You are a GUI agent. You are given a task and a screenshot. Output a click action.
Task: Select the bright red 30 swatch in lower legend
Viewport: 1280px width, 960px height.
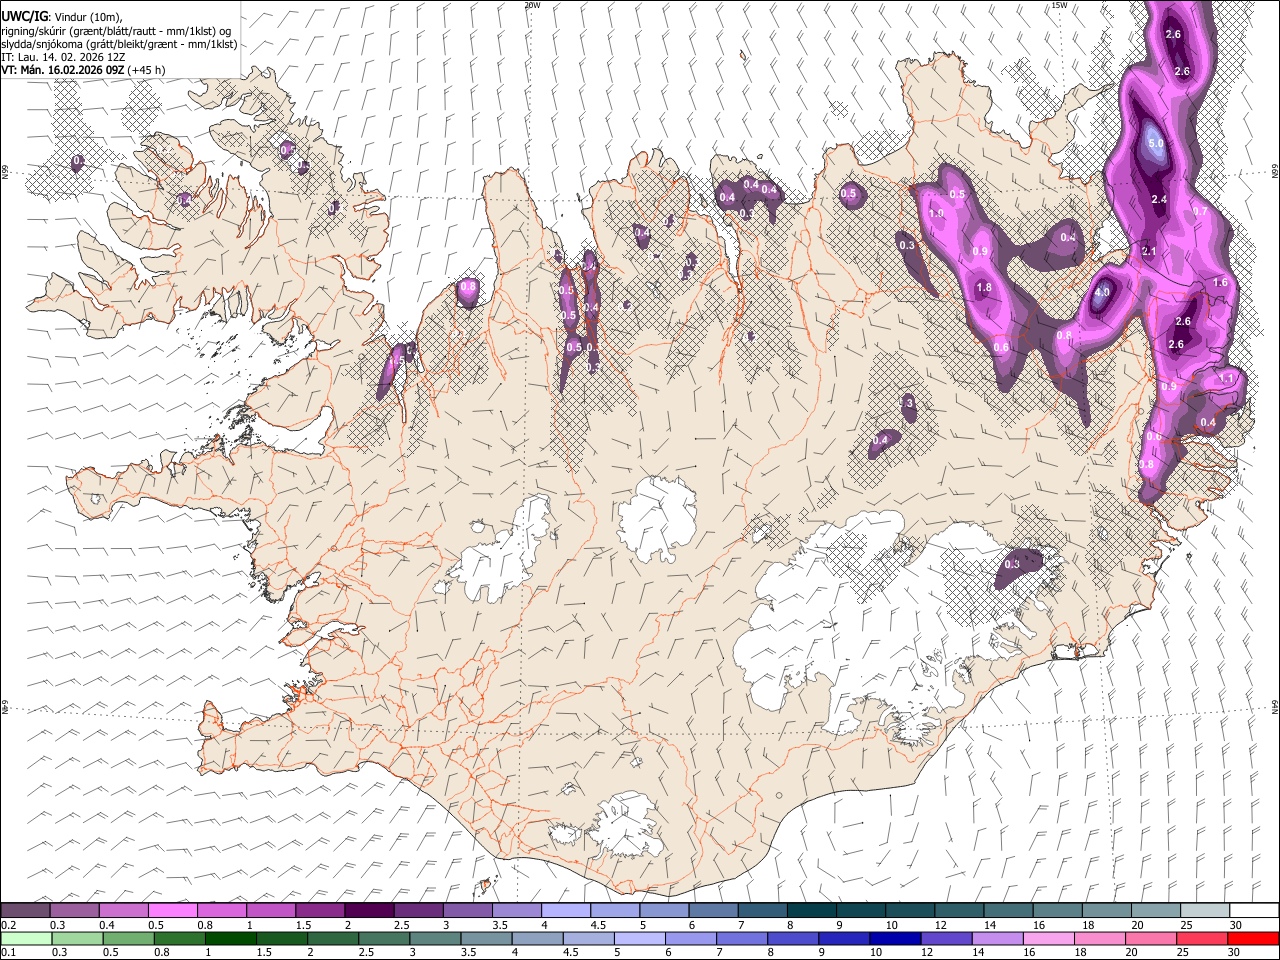coord(1253,938)
